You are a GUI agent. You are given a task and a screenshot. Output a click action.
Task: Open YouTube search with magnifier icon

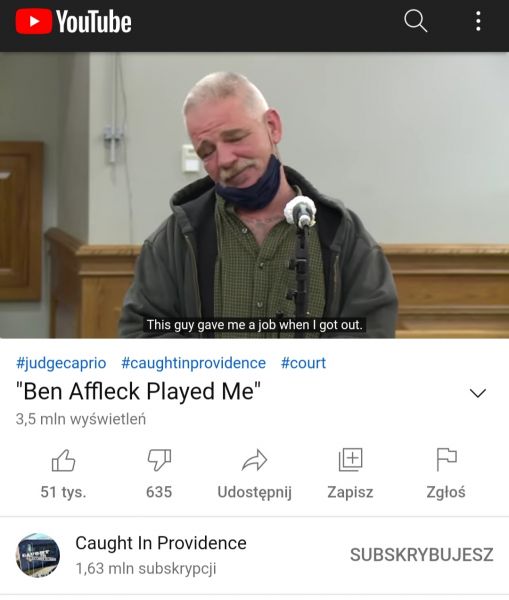[x=416, y=21]
